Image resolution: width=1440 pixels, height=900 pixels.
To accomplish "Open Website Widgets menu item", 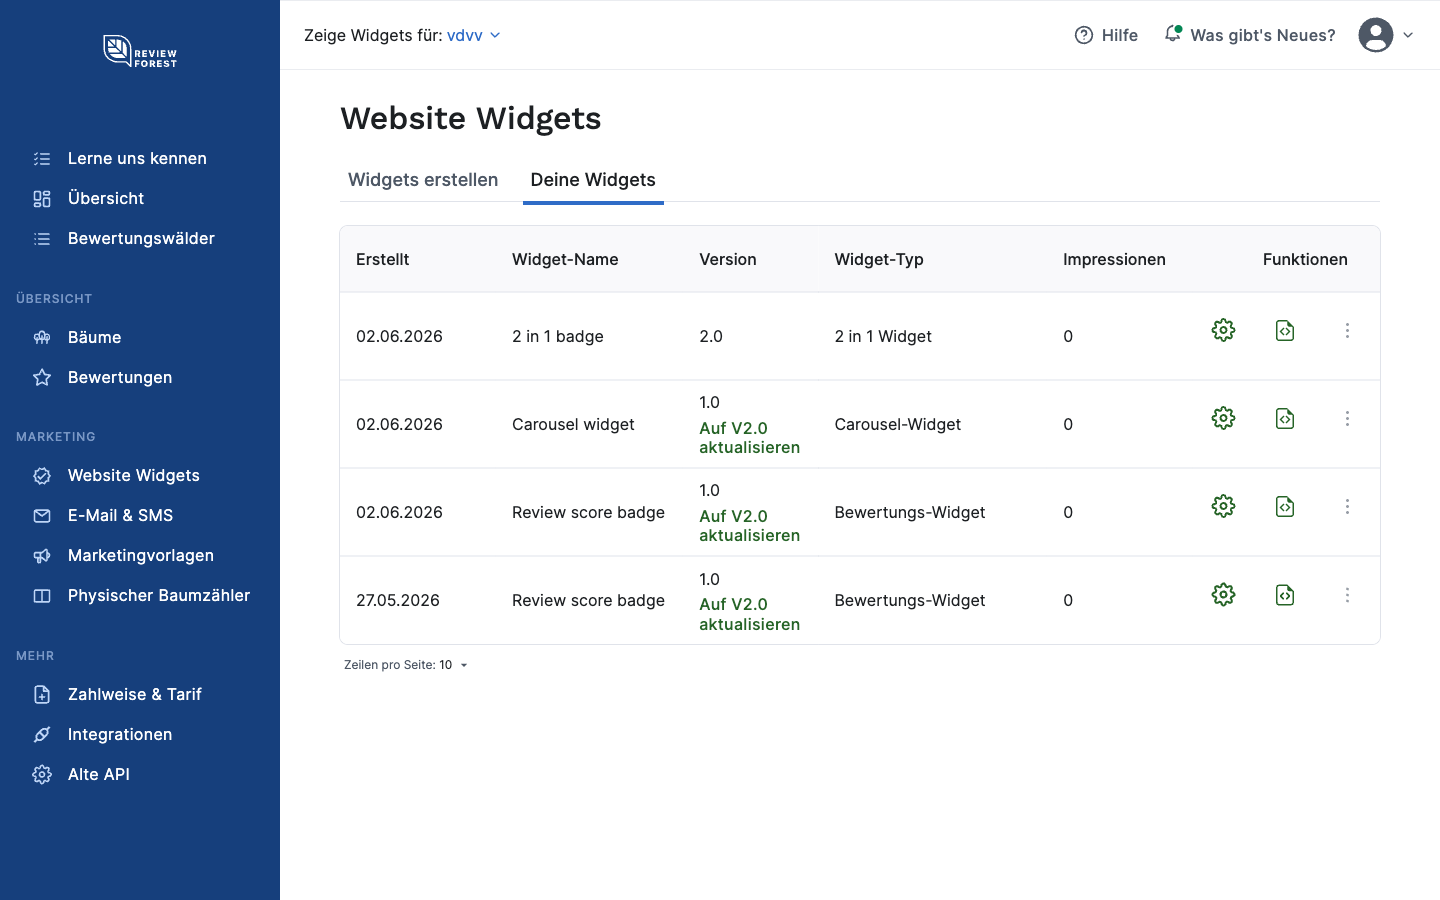I will point(134,476).
